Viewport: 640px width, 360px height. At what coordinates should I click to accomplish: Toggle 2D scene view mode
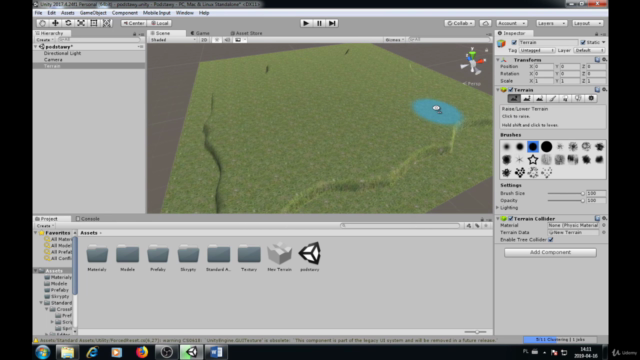204,40
